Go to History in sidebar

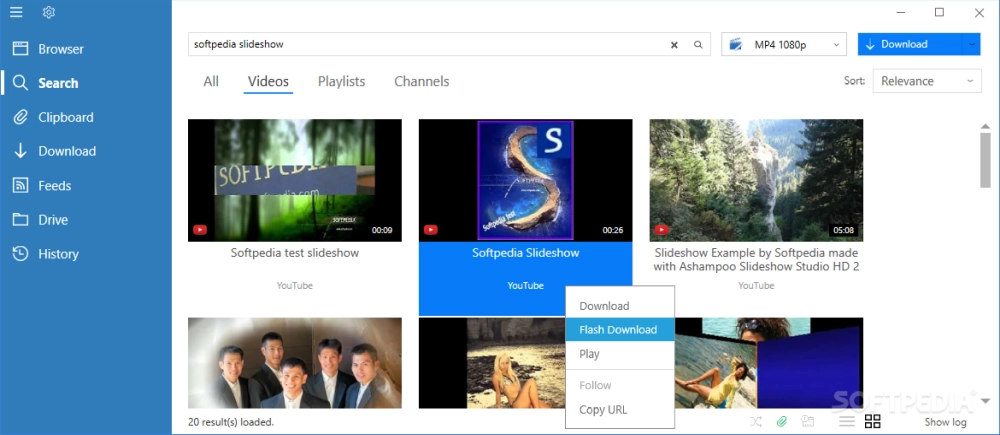click(x=58, y=254)
